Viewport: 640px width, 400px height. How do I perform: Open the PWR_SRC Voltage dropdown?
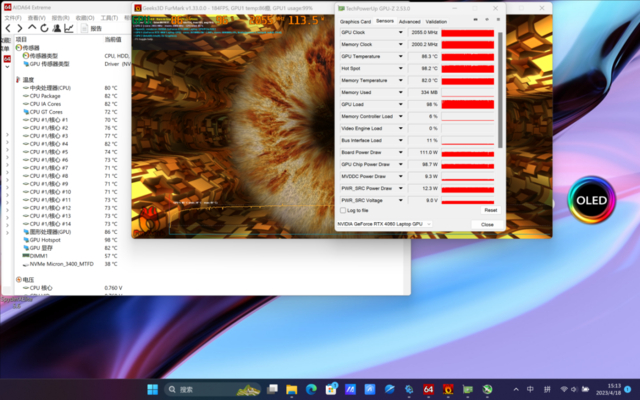[x=400, y=200]
